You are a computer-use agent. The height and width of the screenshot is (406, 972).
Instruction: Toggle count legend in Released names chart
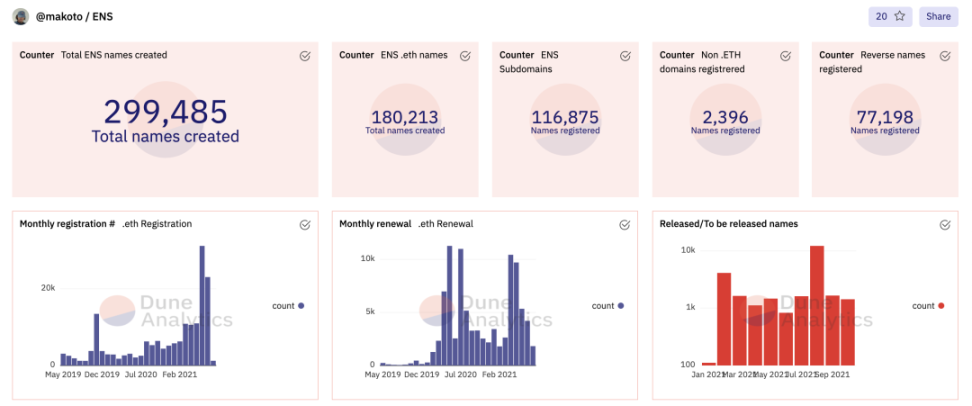pyautogui.click(x=927, y=306)
